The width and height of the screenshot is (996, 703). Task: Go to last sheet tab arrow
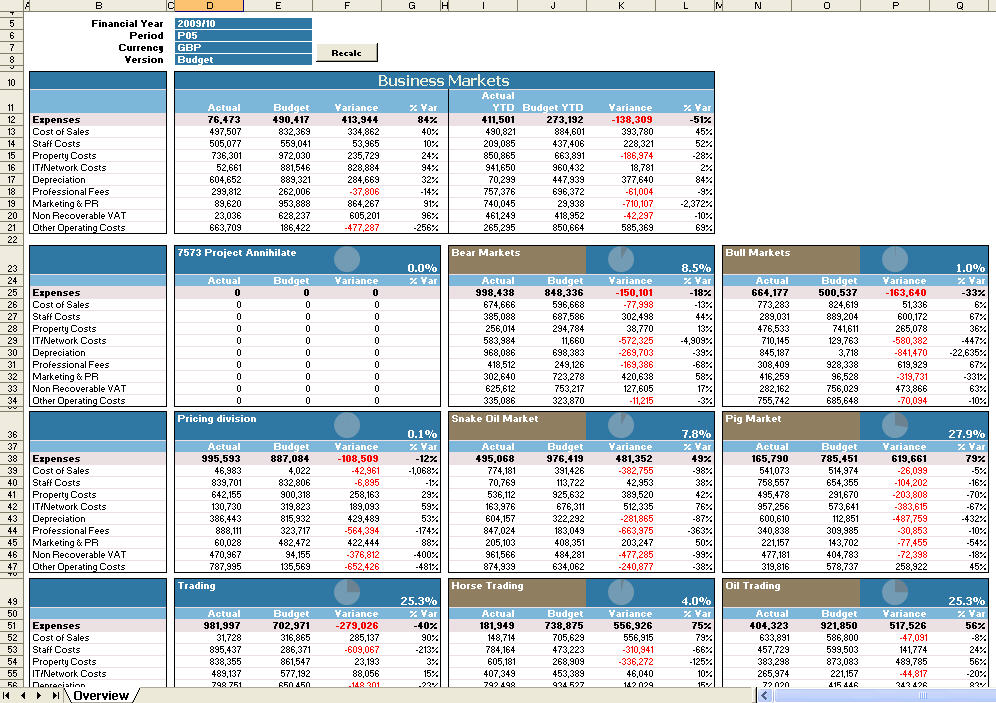[56, 696]
